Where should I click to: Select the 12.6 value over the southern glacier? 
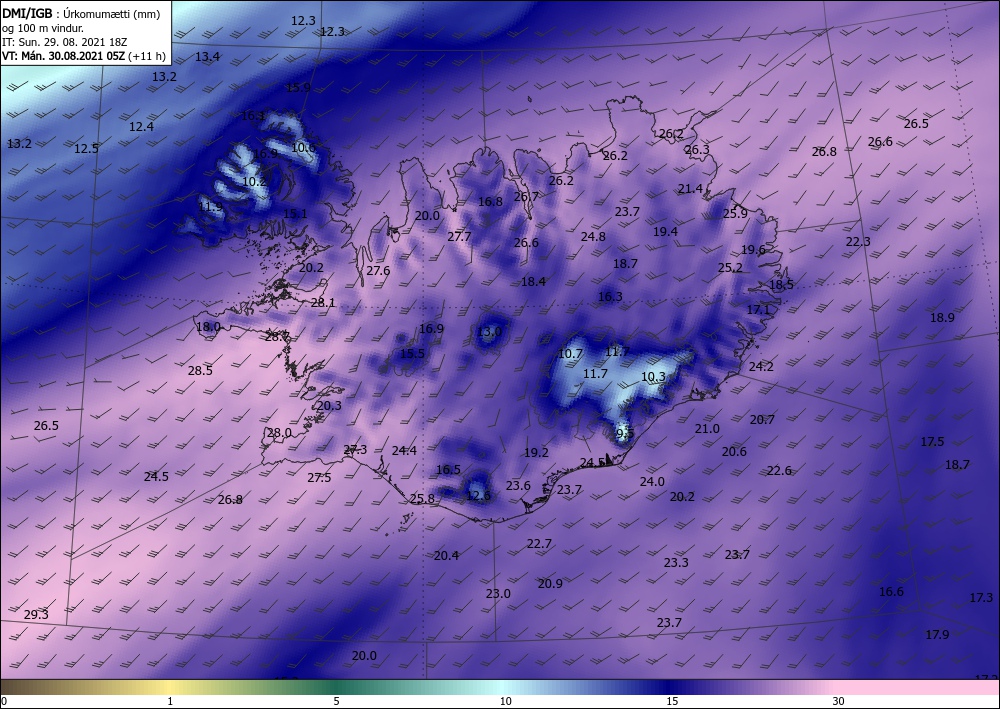coord(478,495)
